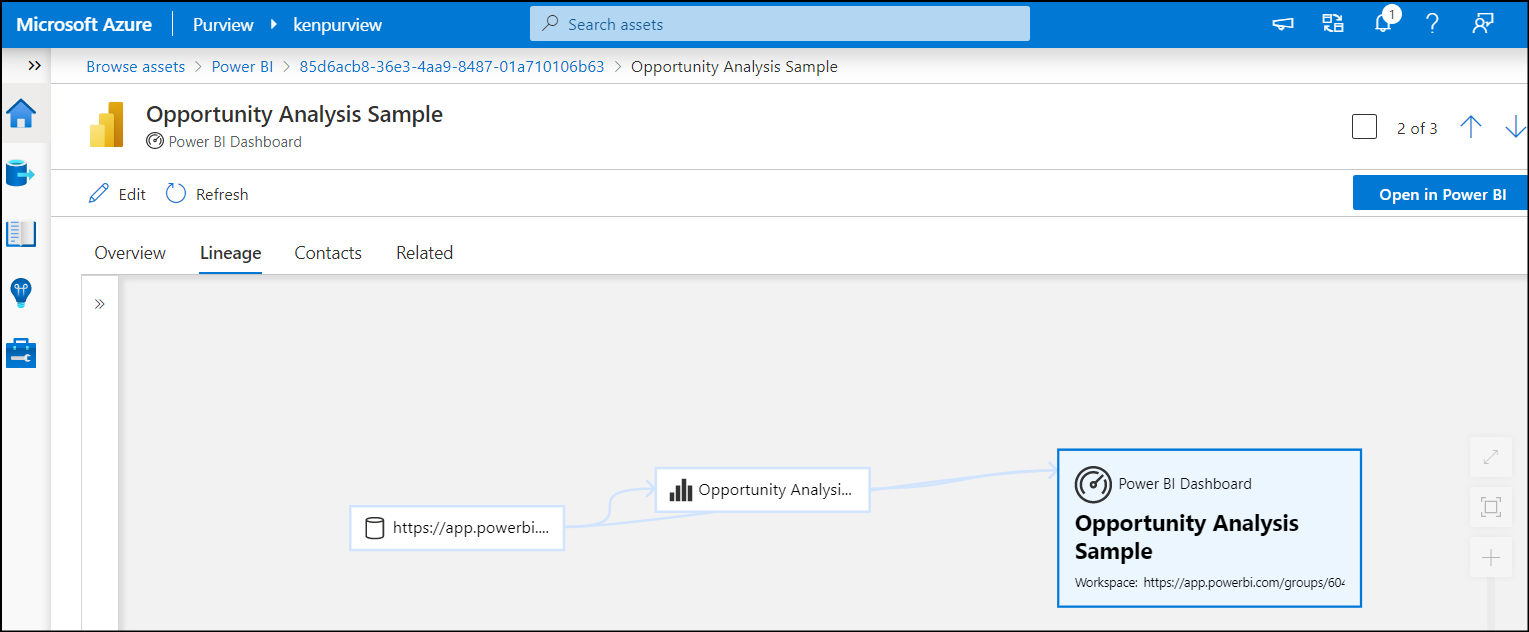Open the Glossary book sidebar icon
The height and width of the screenshot is (632, 1529).
click(21, 234)
